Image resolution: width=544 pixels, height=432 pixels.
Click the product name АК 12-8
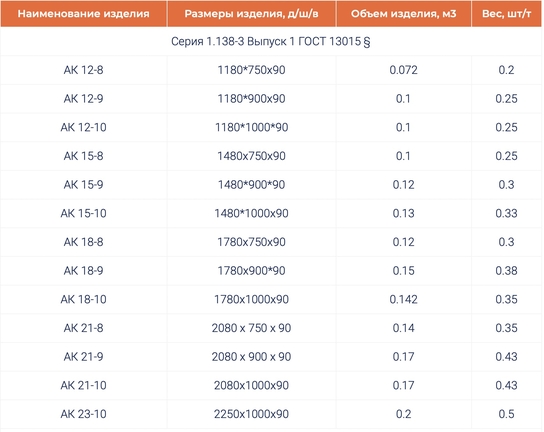[x=84, y=70]
